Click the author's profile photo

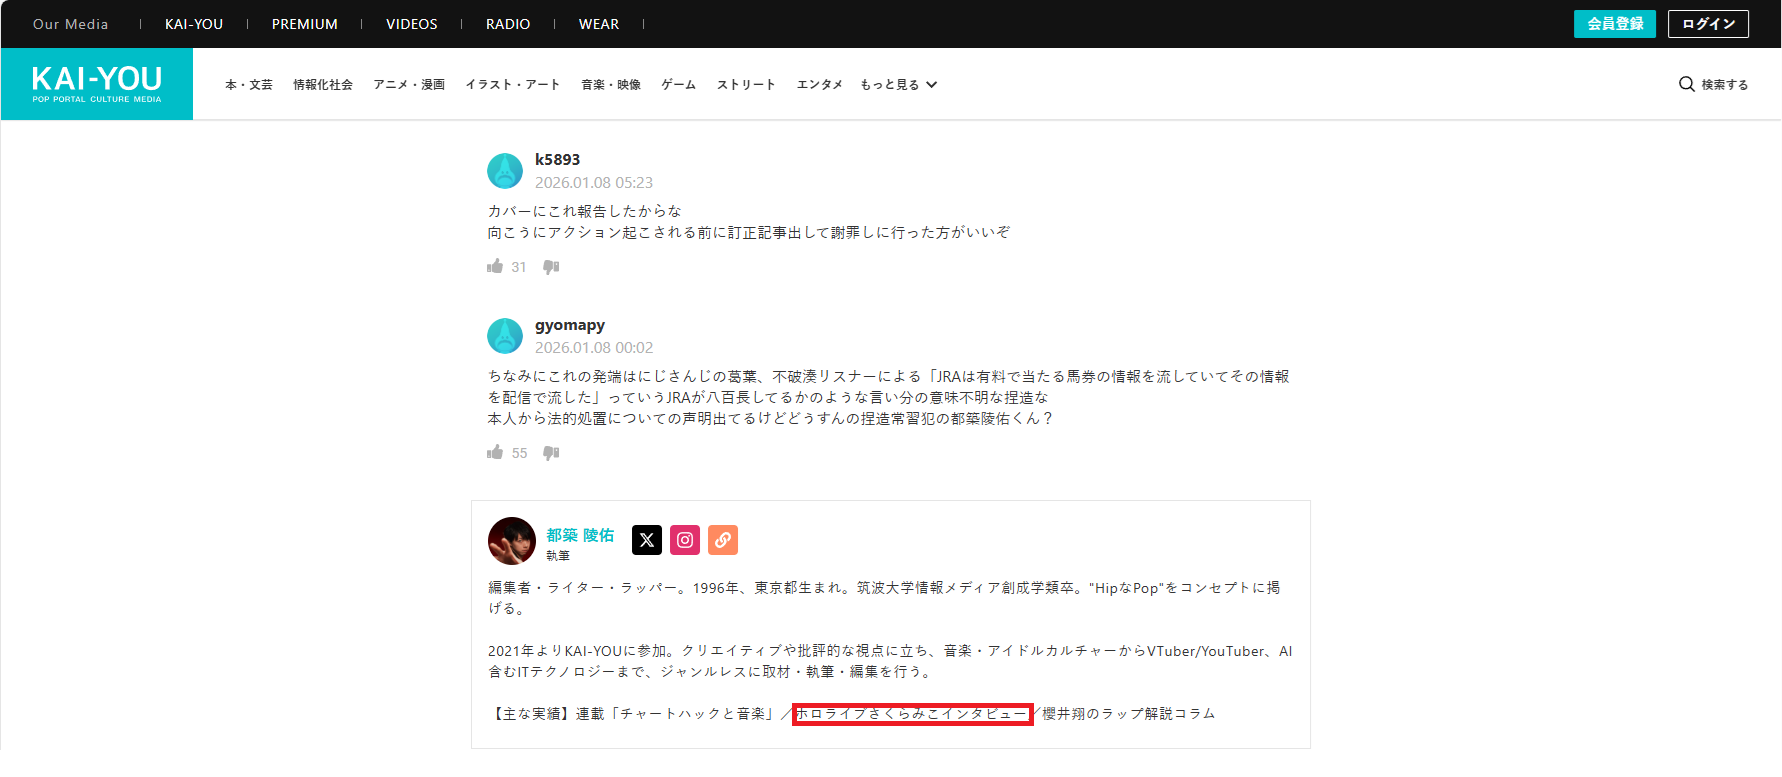tap(512, 541)
